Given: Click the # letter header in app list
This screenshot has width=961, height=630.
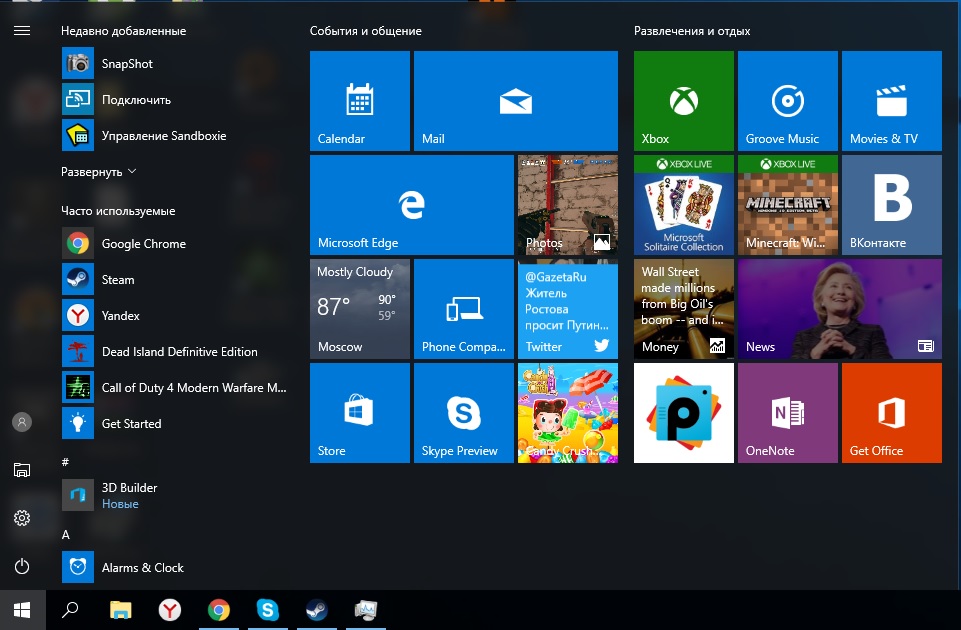Looking at the screenshot, I should pos(65,462).
